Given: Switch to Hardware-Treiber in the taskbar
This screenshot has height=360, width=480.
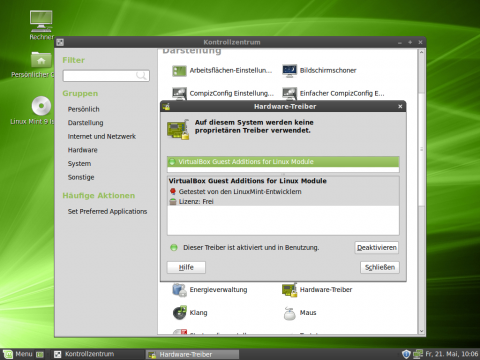Looking at the screenshot, I should click(x=192, y=355).
